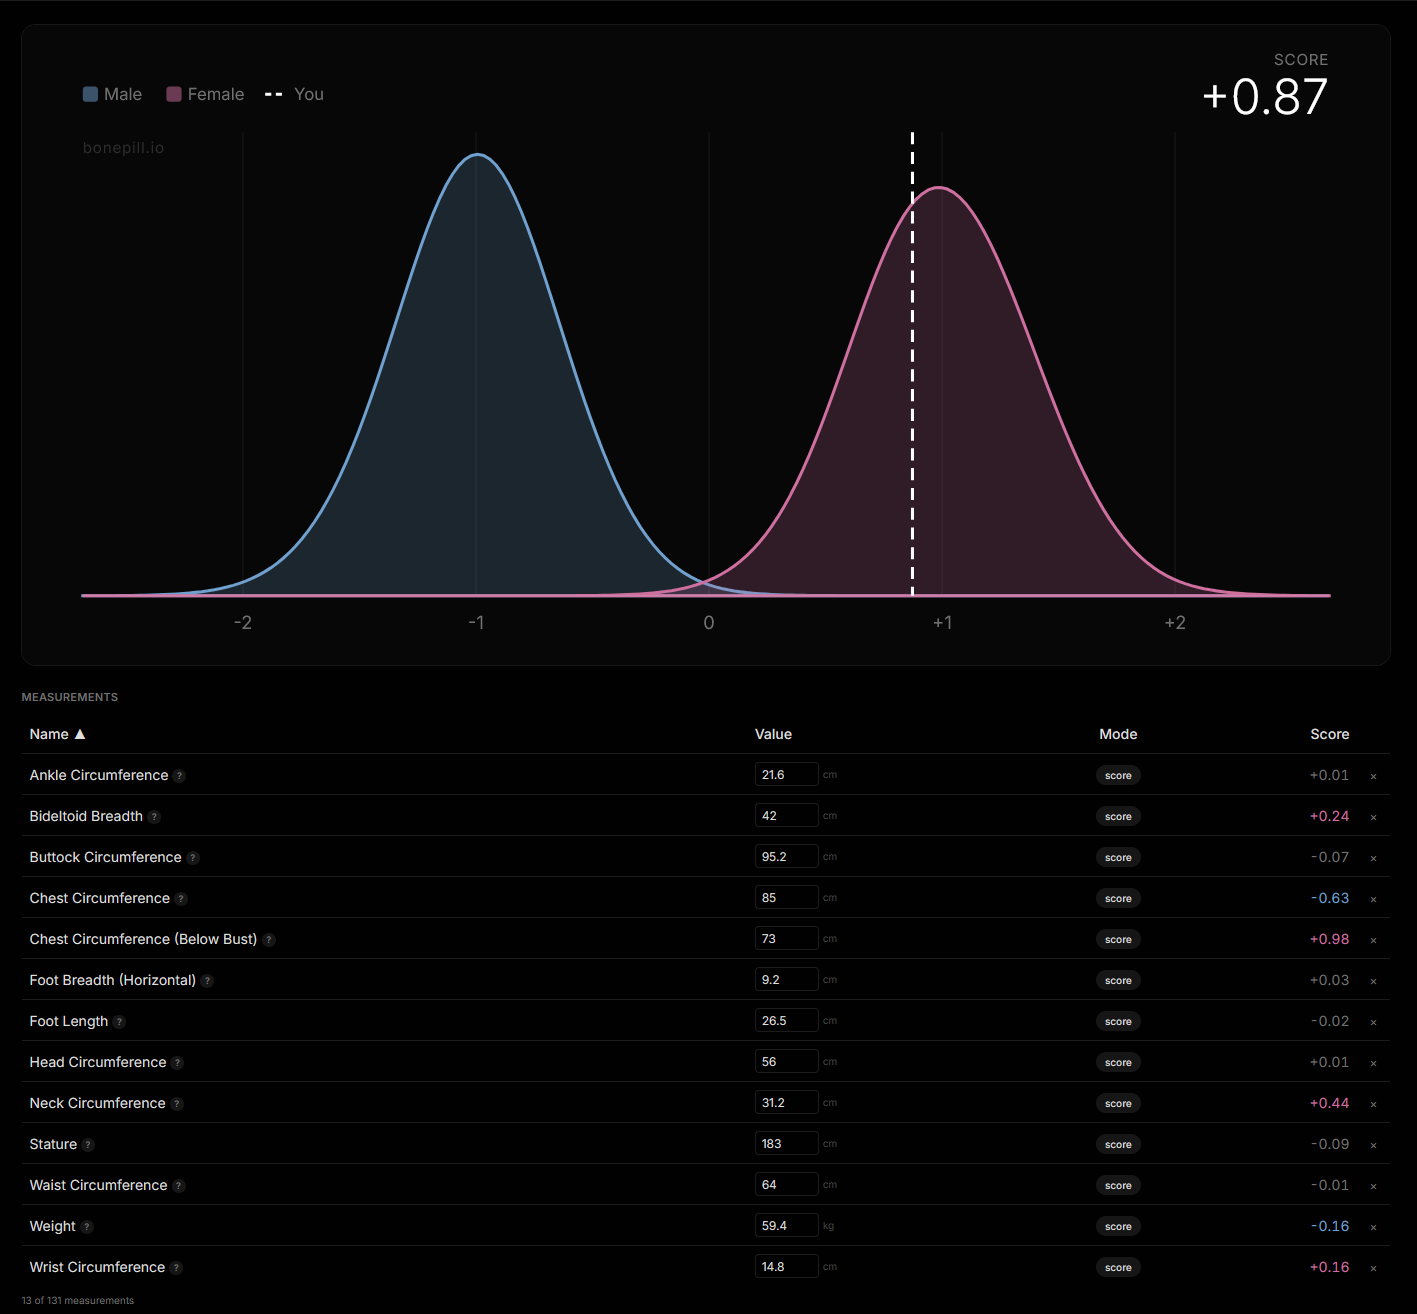
Task: Click mode pill on Foot Breadth (Horizontal) row
Action: (x=1118, y=981)
